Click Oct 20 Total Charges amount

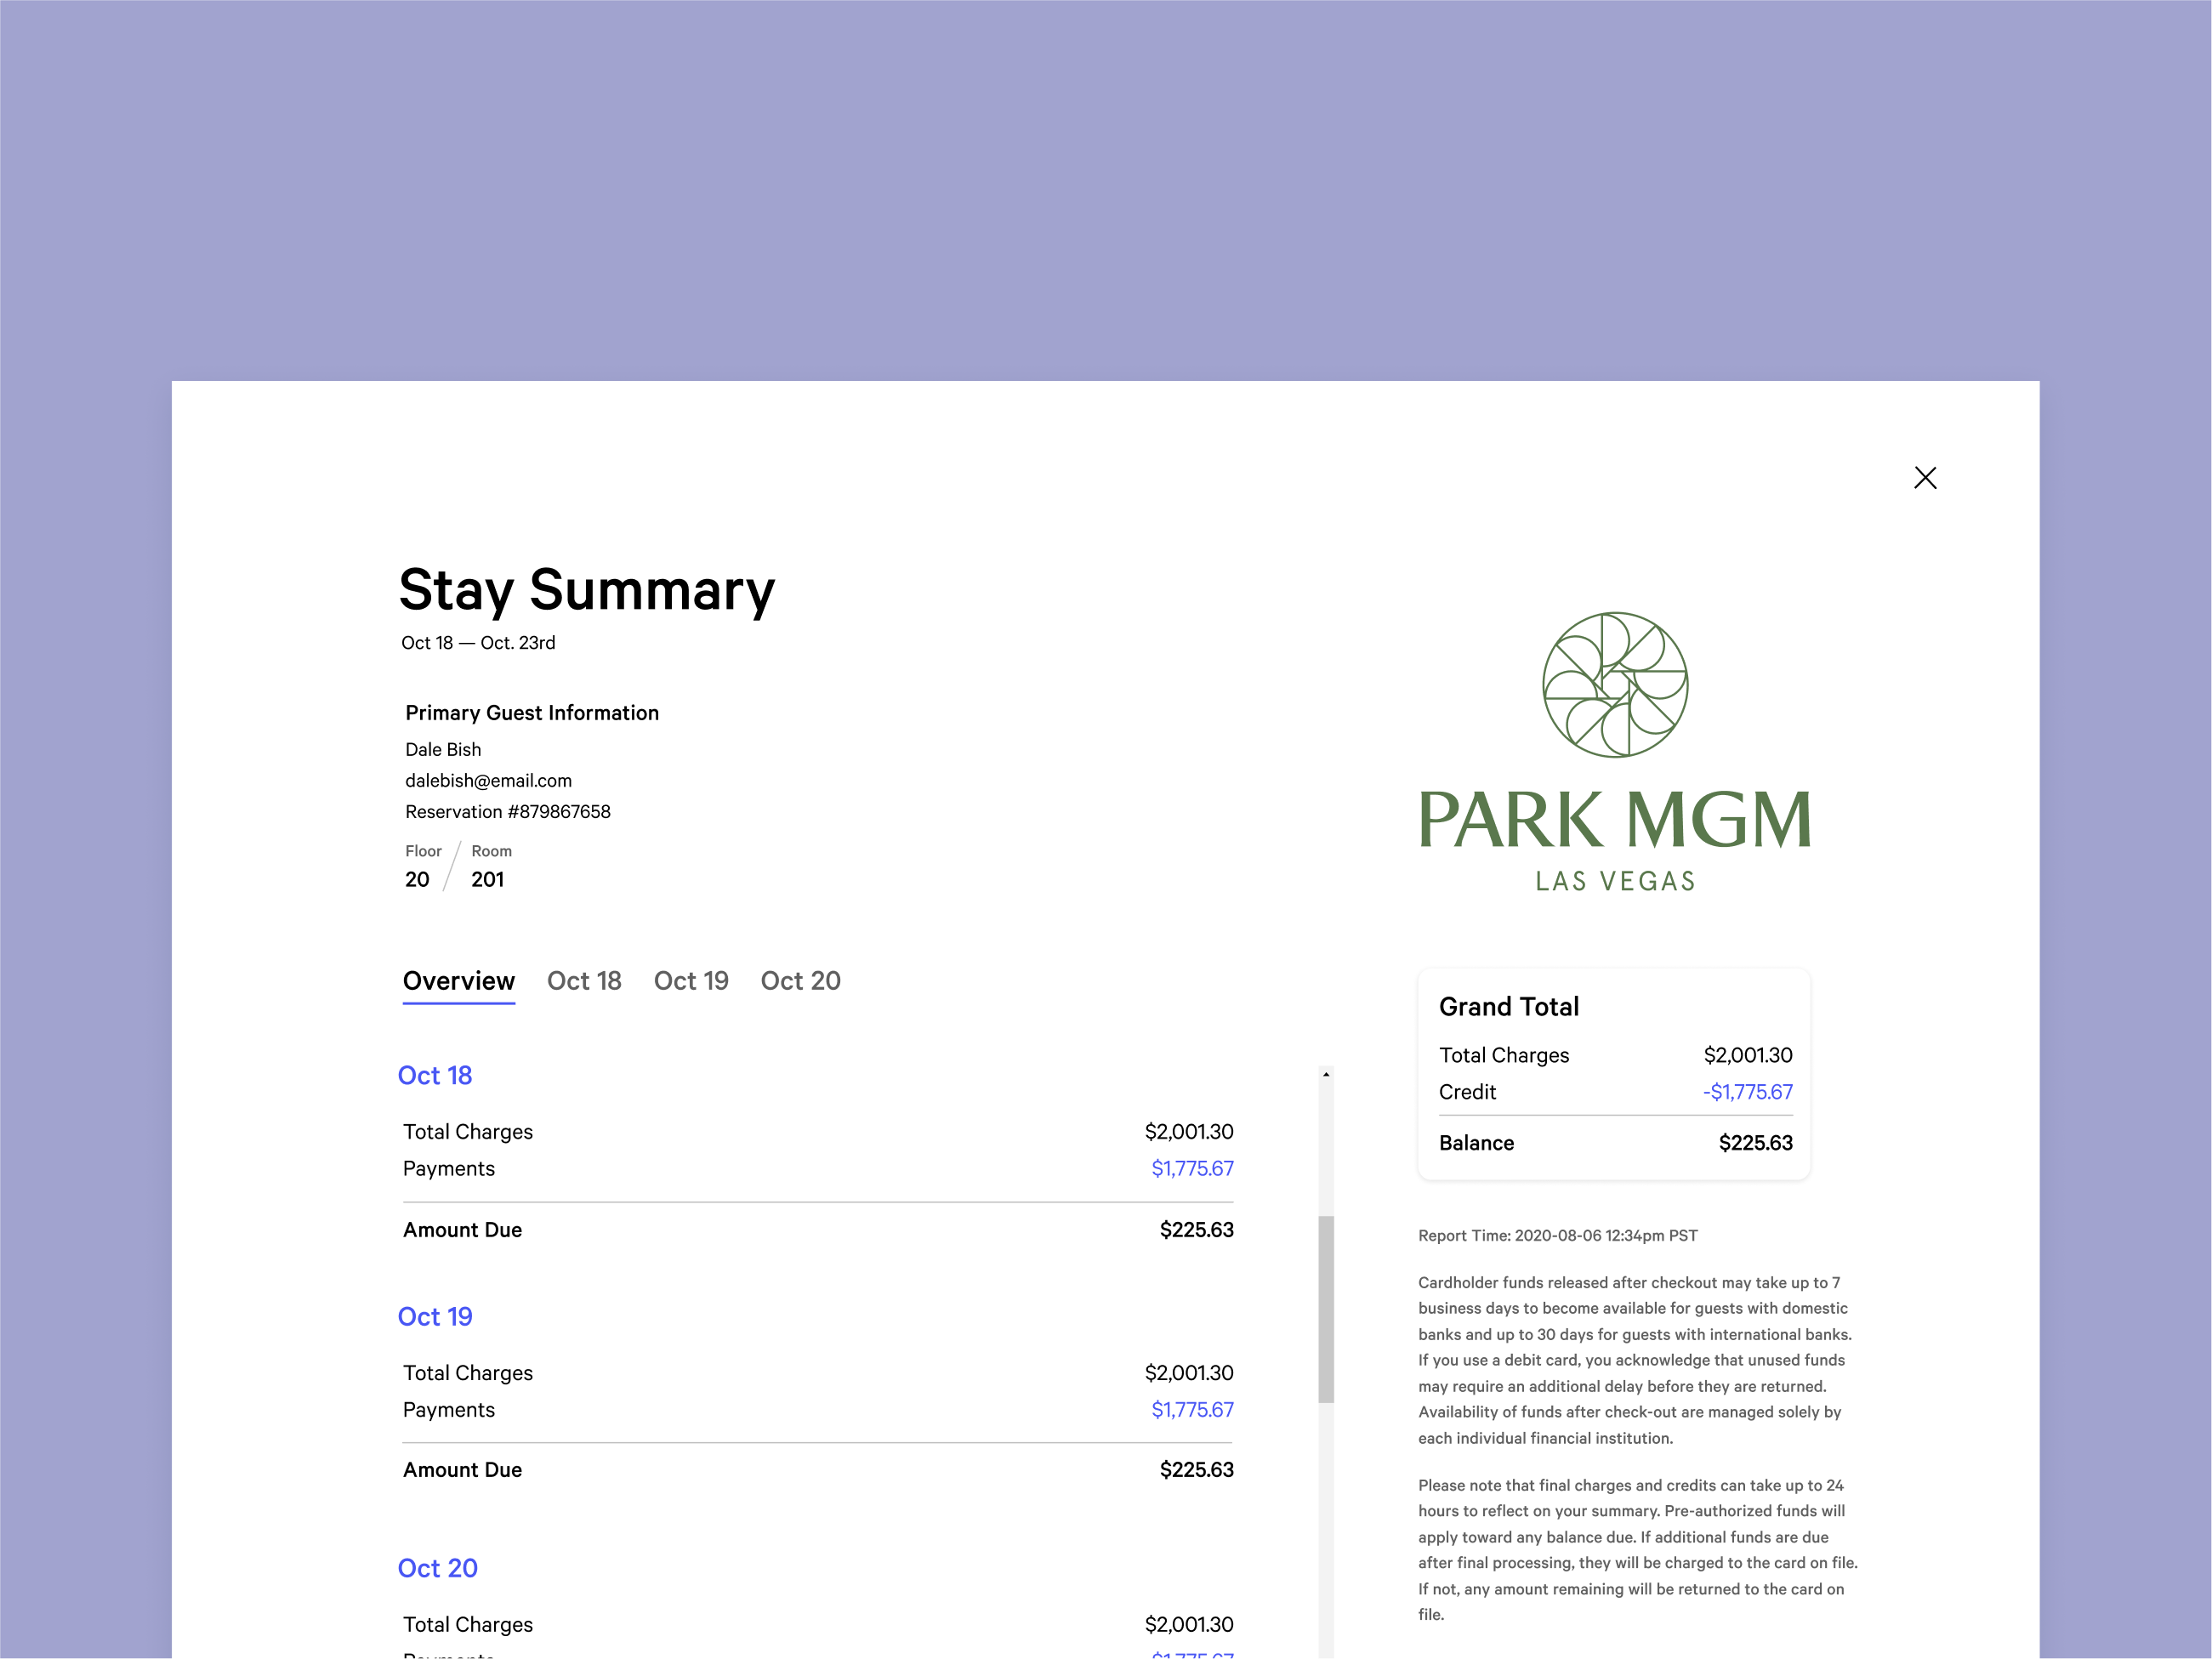(1189, 1625)
